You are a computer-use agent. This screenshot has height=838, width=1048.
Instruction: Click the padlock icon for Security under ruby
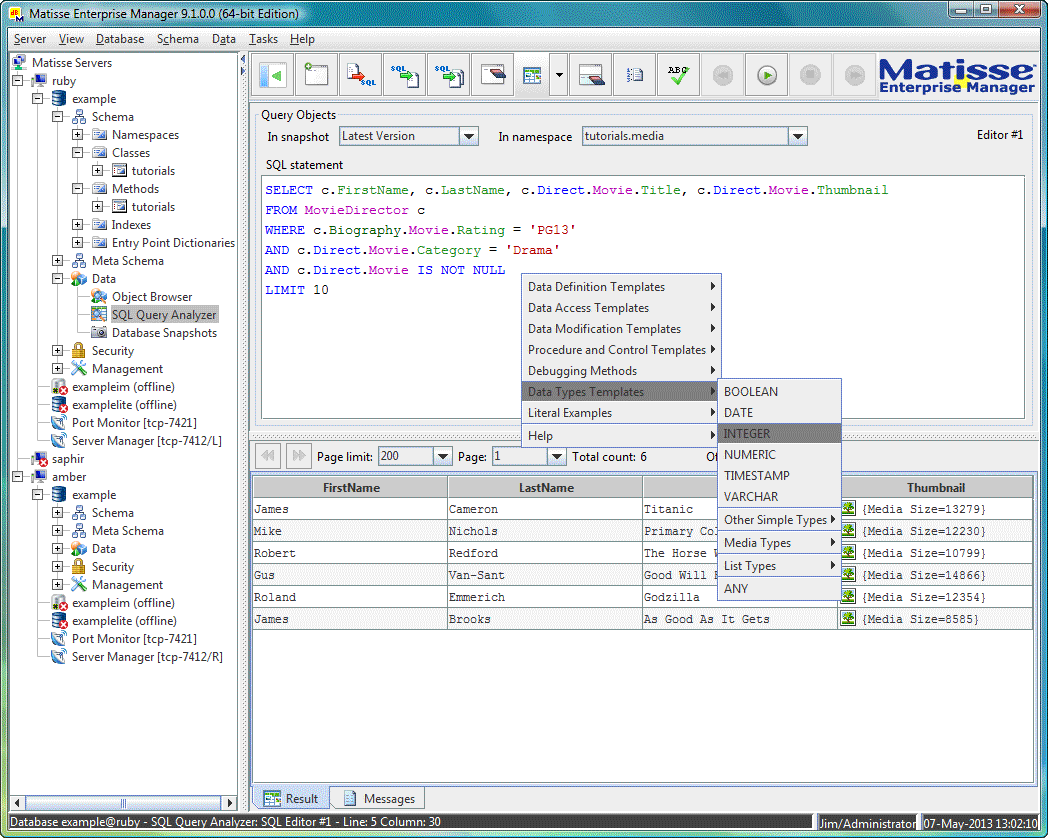click(79, 350)
